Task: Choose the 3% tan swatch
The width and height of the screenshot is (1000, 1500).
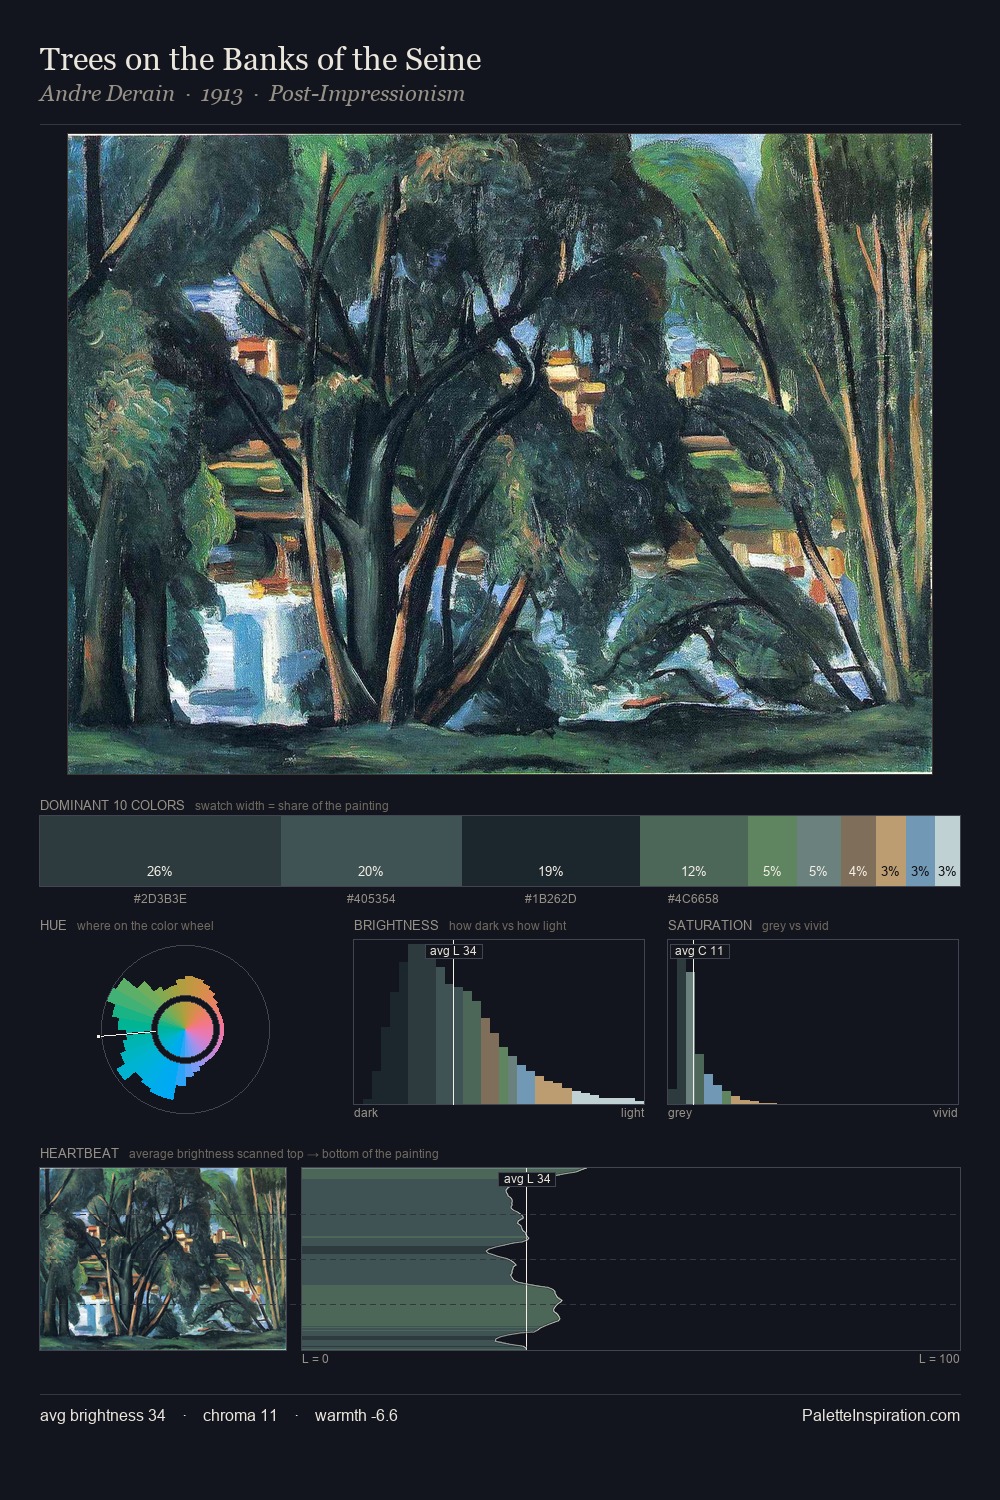Action: click(x=890, y=850)
